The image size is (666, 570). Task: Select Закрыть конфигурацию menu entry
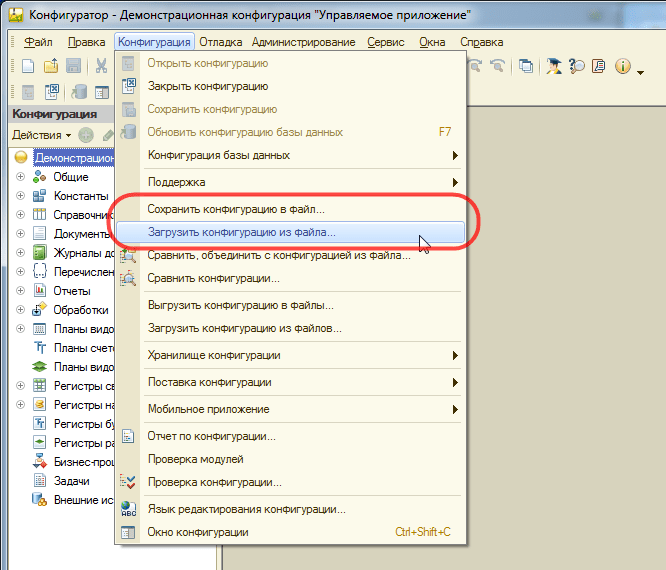coord(291,86)
